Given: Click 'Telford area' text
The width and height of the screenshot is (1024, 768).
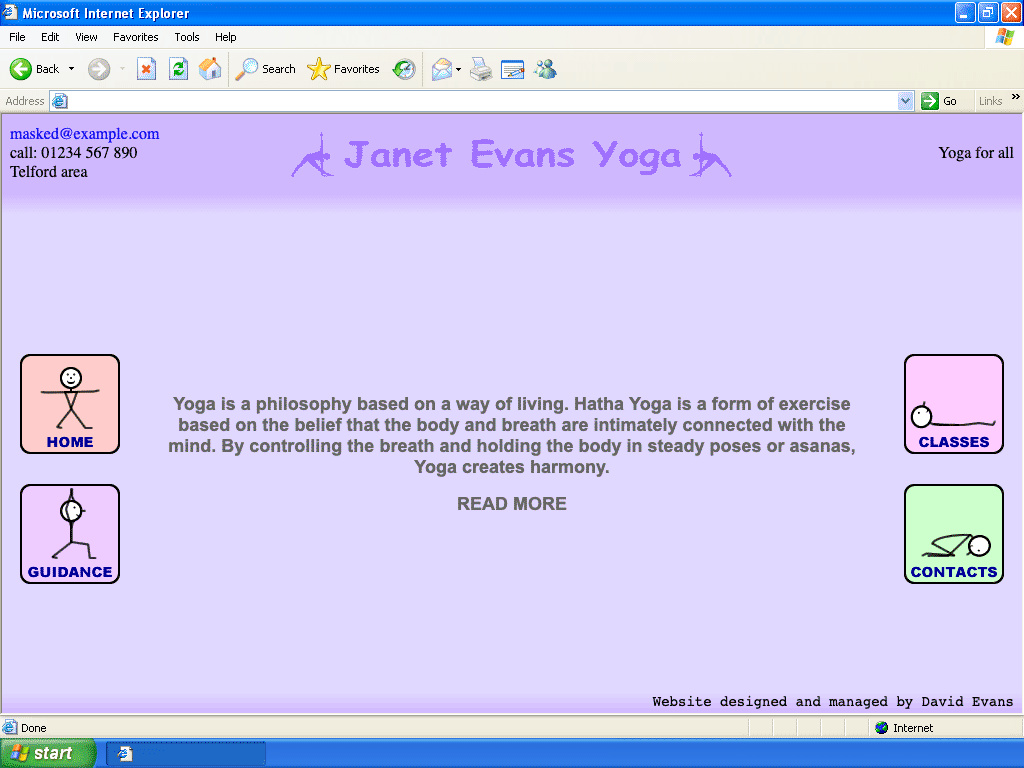Looking at the screenshot, I should coord(48,172).
